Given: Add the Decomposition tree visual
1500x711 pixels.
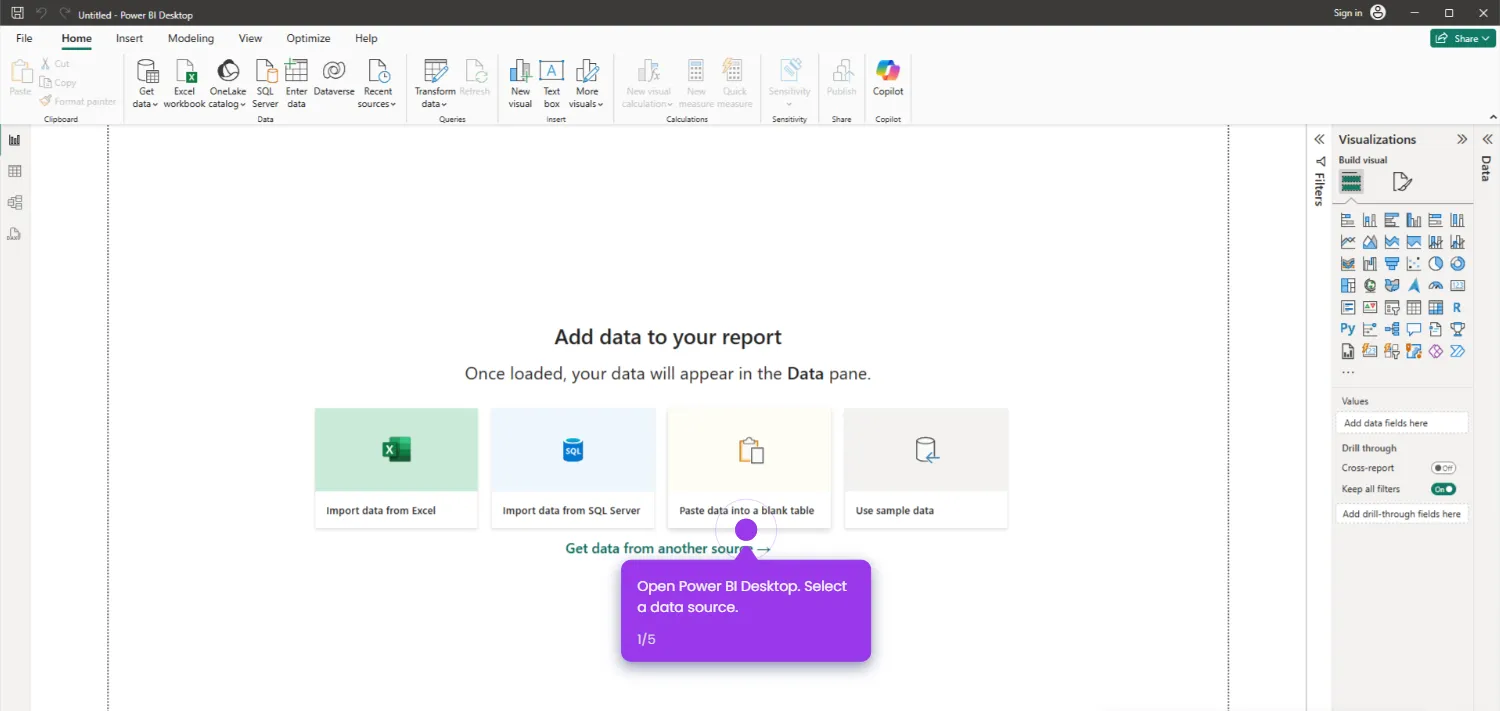Looking at the screenshot, I should point(1392,329).
